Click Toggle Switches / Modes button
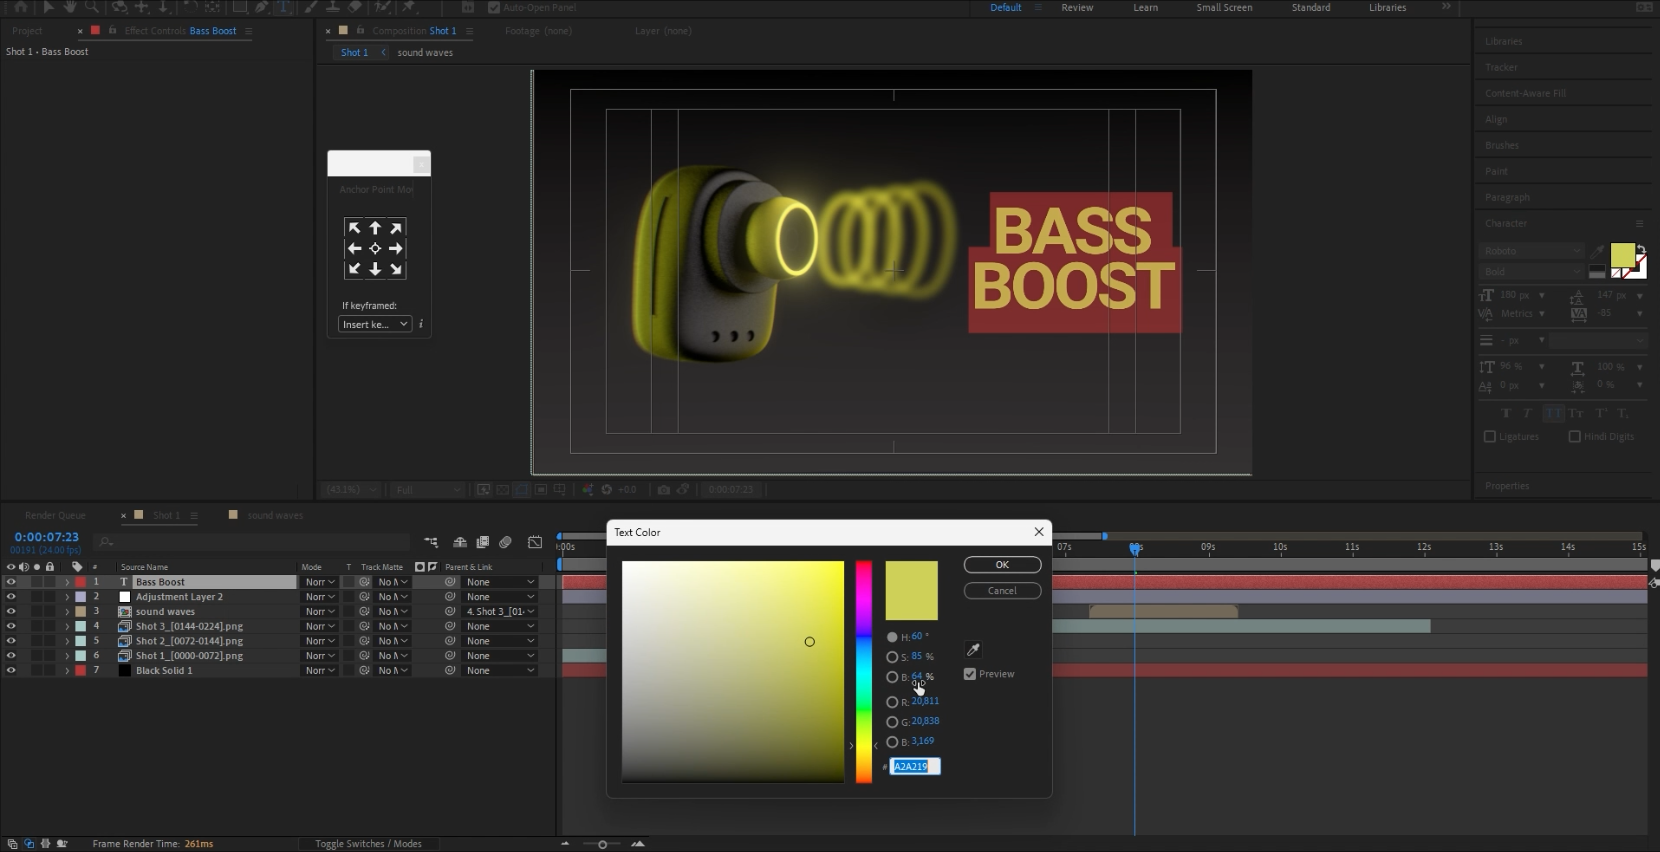Viewport: 1660px width, 852px height. [x=368, y=844]
